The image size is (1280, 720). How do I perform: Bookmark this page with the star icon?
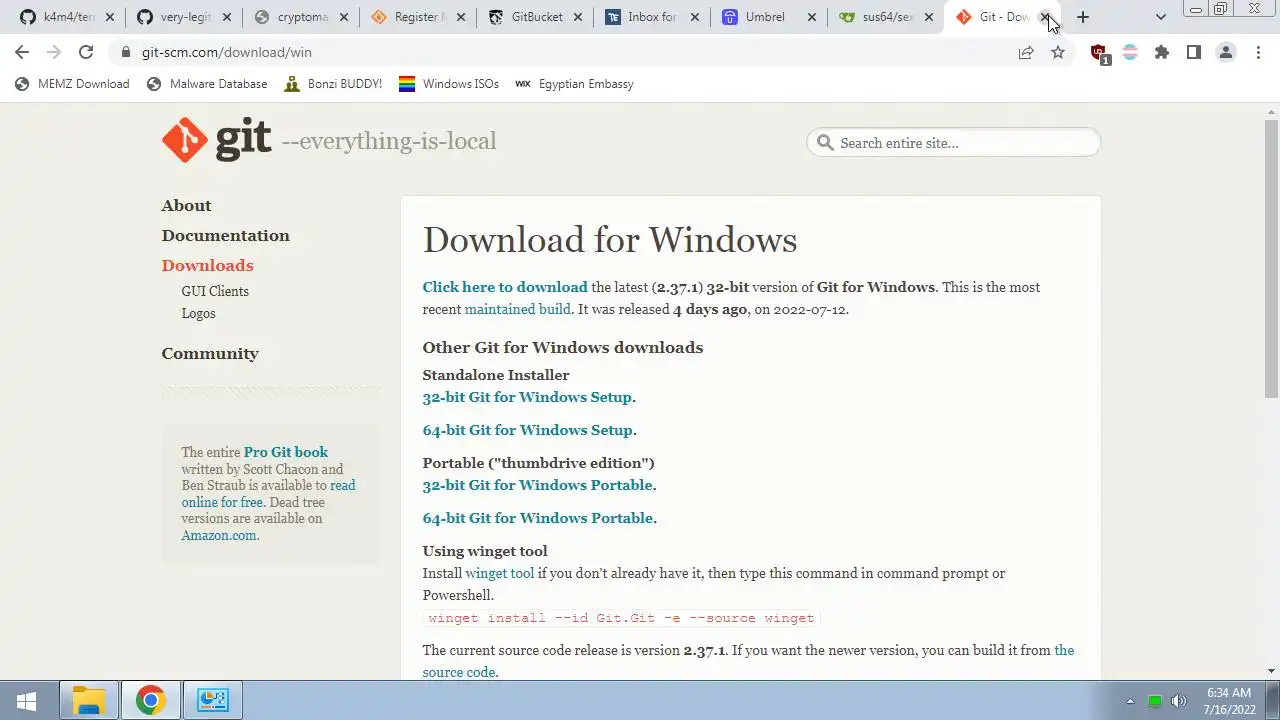point(1058,52)
